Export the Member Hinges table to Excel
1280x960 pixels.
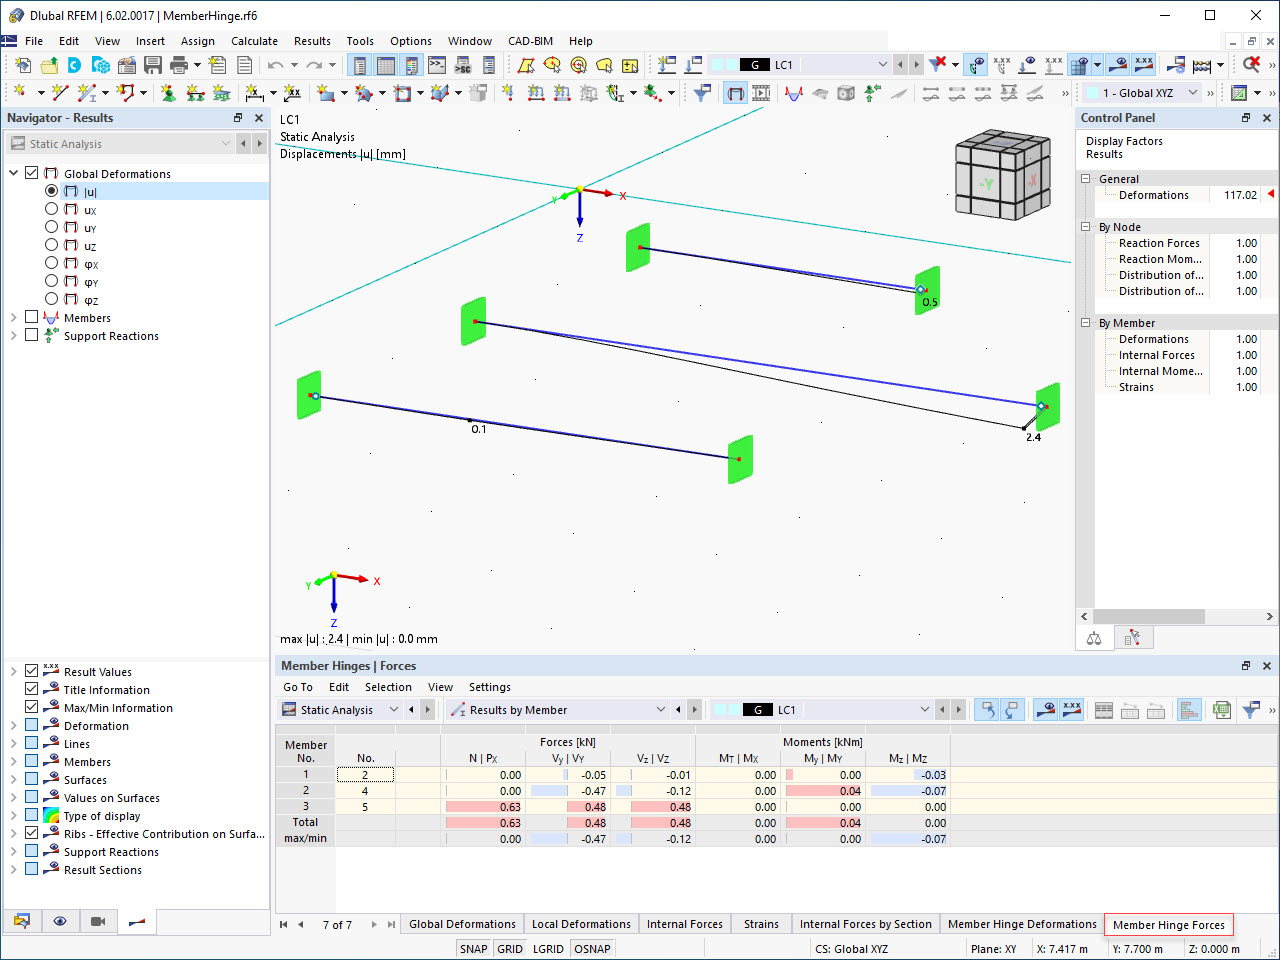(1222, 712)
